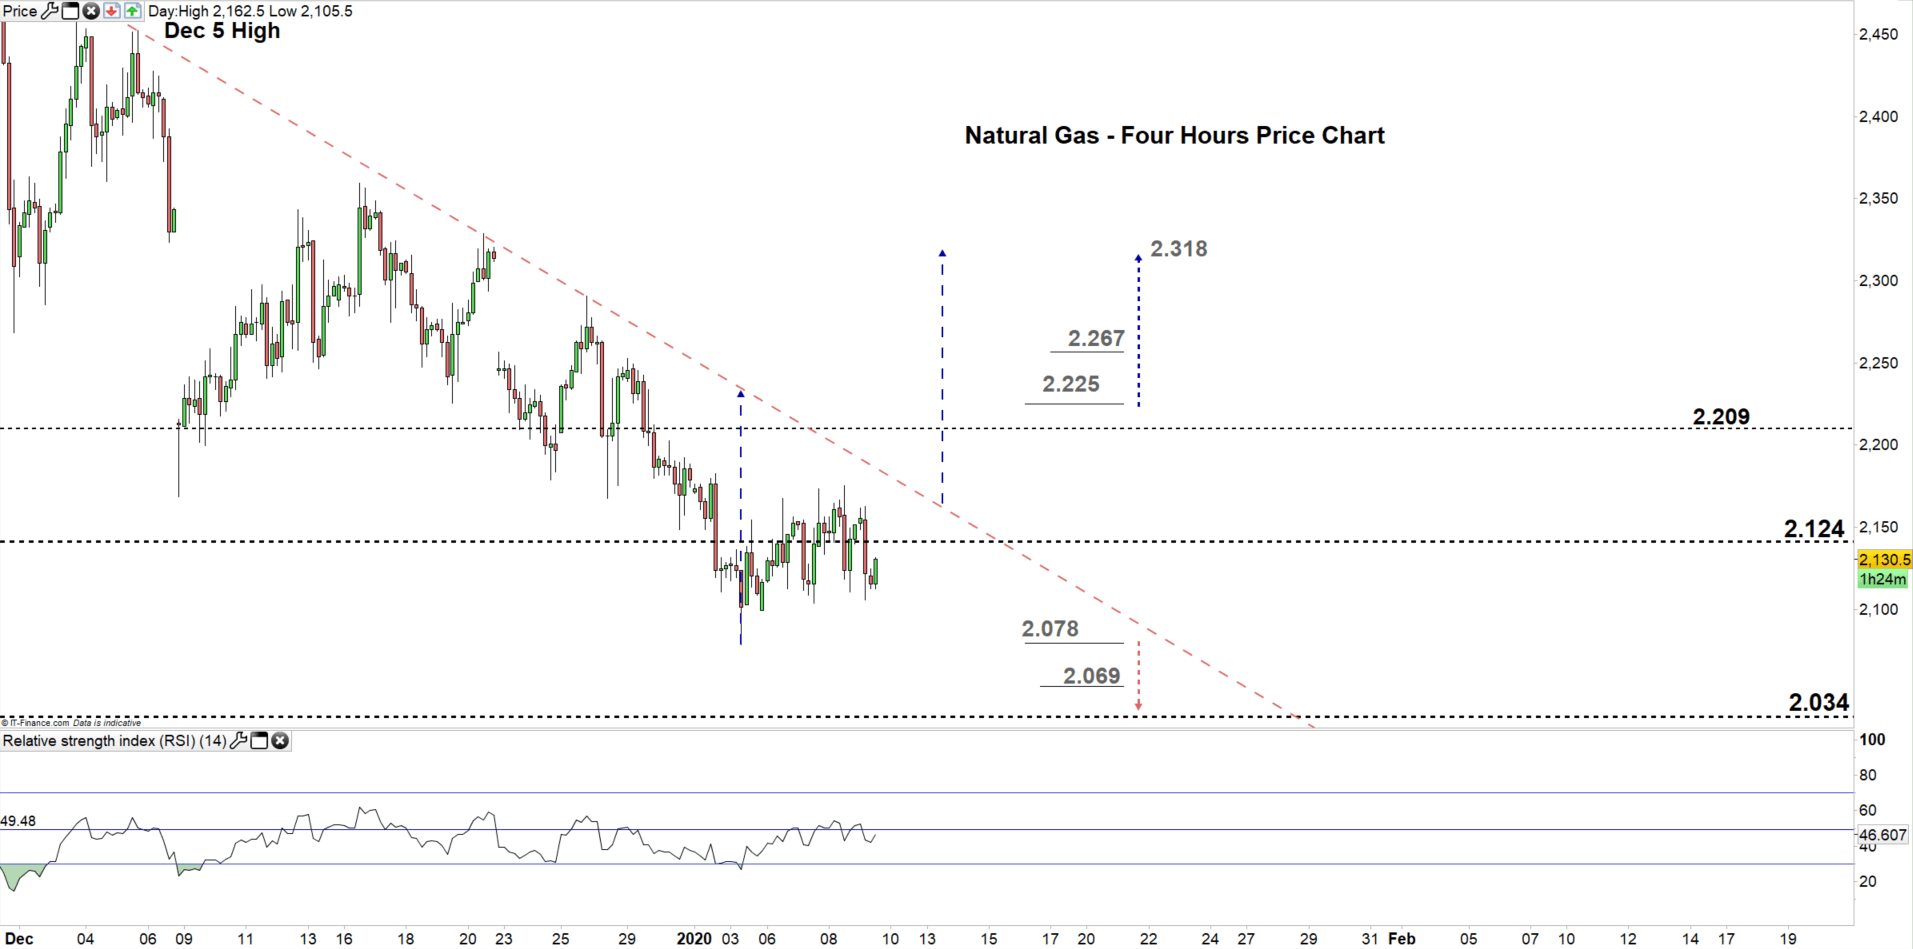Click the RSI 49.48 reading text
This screenshot has width=1913, height=949.
18,821
